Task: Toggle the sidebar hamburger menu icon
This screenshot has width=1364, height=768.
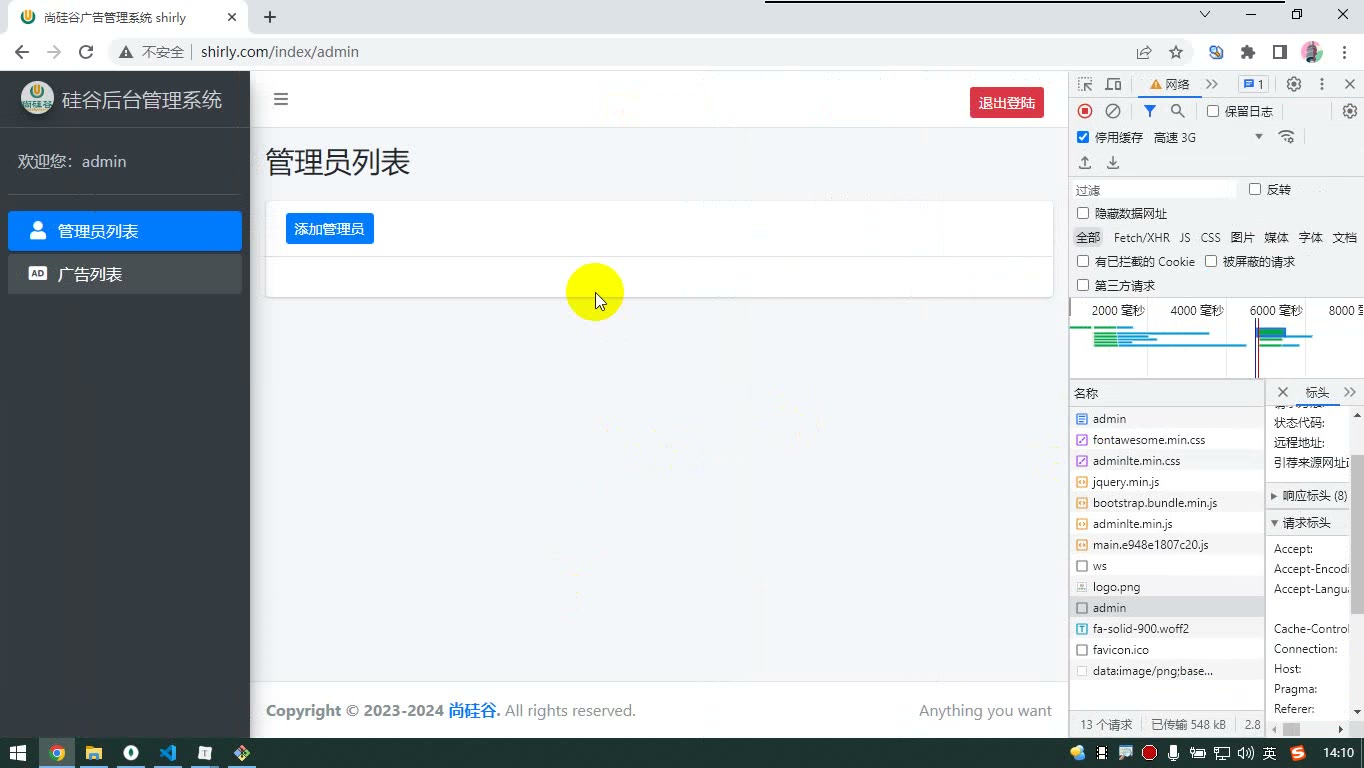Action: 281,99
